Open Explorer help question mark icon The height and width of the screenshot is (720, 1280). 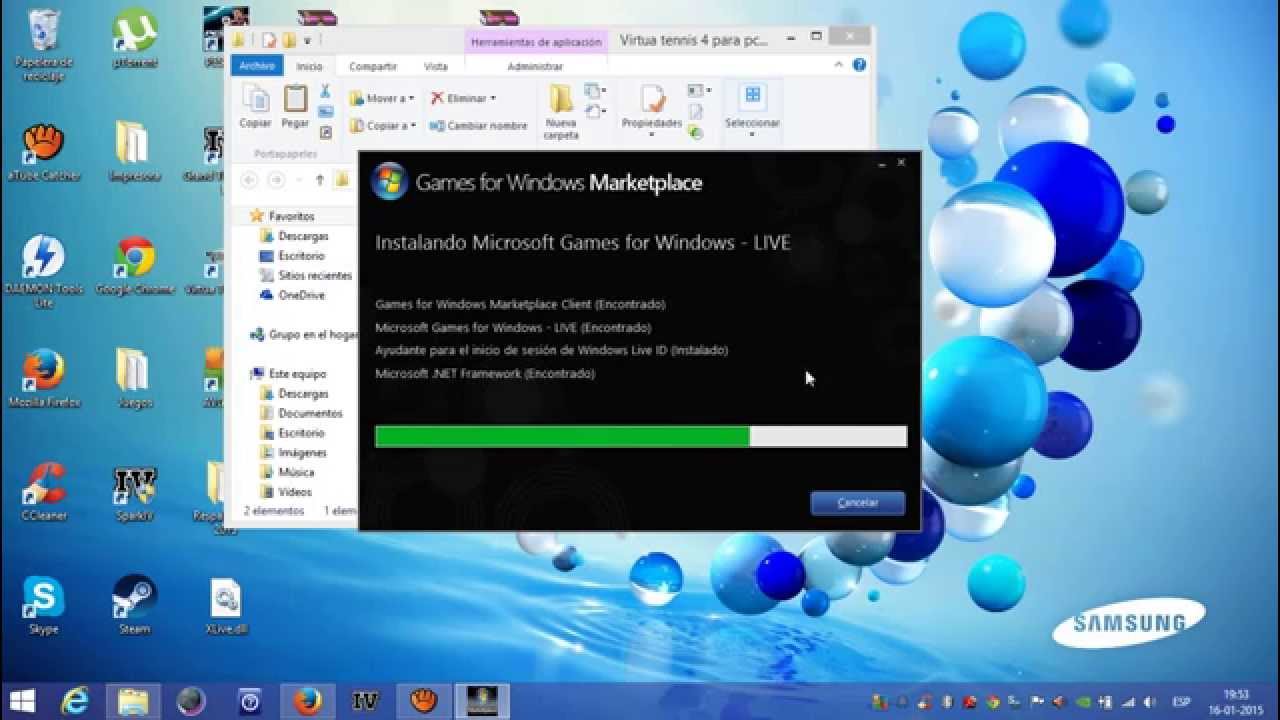(x=859, y=64)
